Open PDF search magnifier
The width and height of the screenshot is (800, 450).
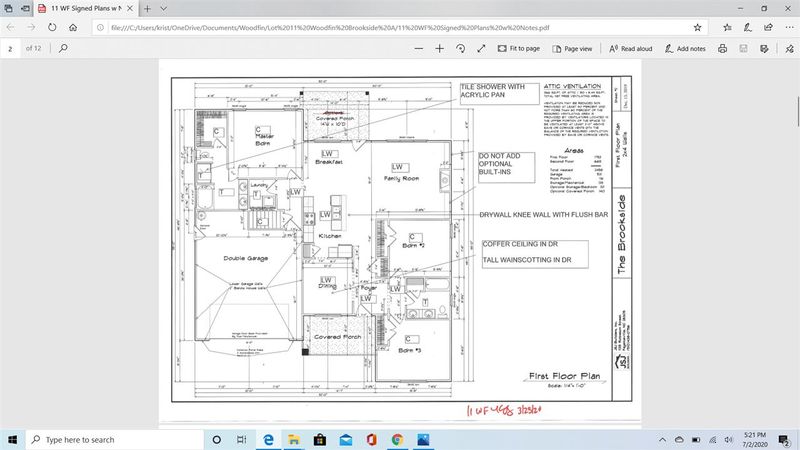point(63,48)
